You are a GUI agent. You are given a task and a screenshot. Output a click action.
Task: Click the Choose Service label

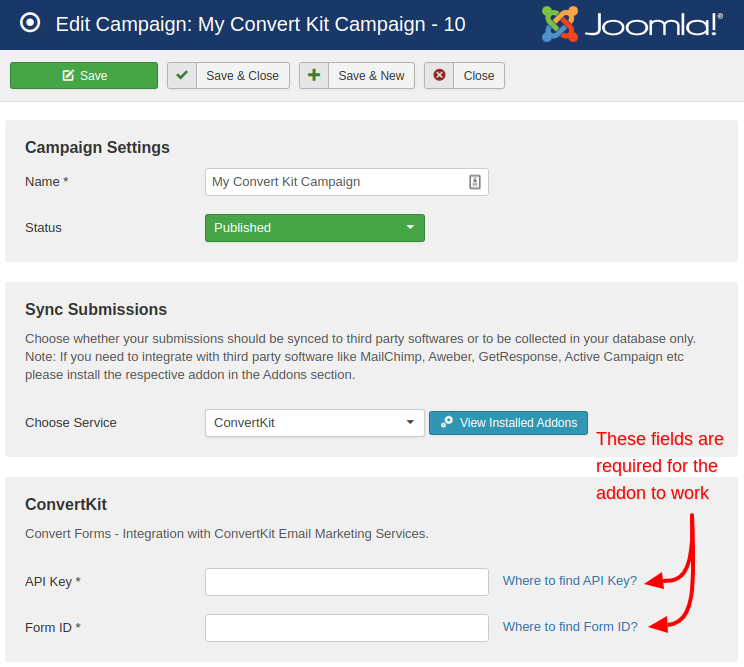[71, 423]
